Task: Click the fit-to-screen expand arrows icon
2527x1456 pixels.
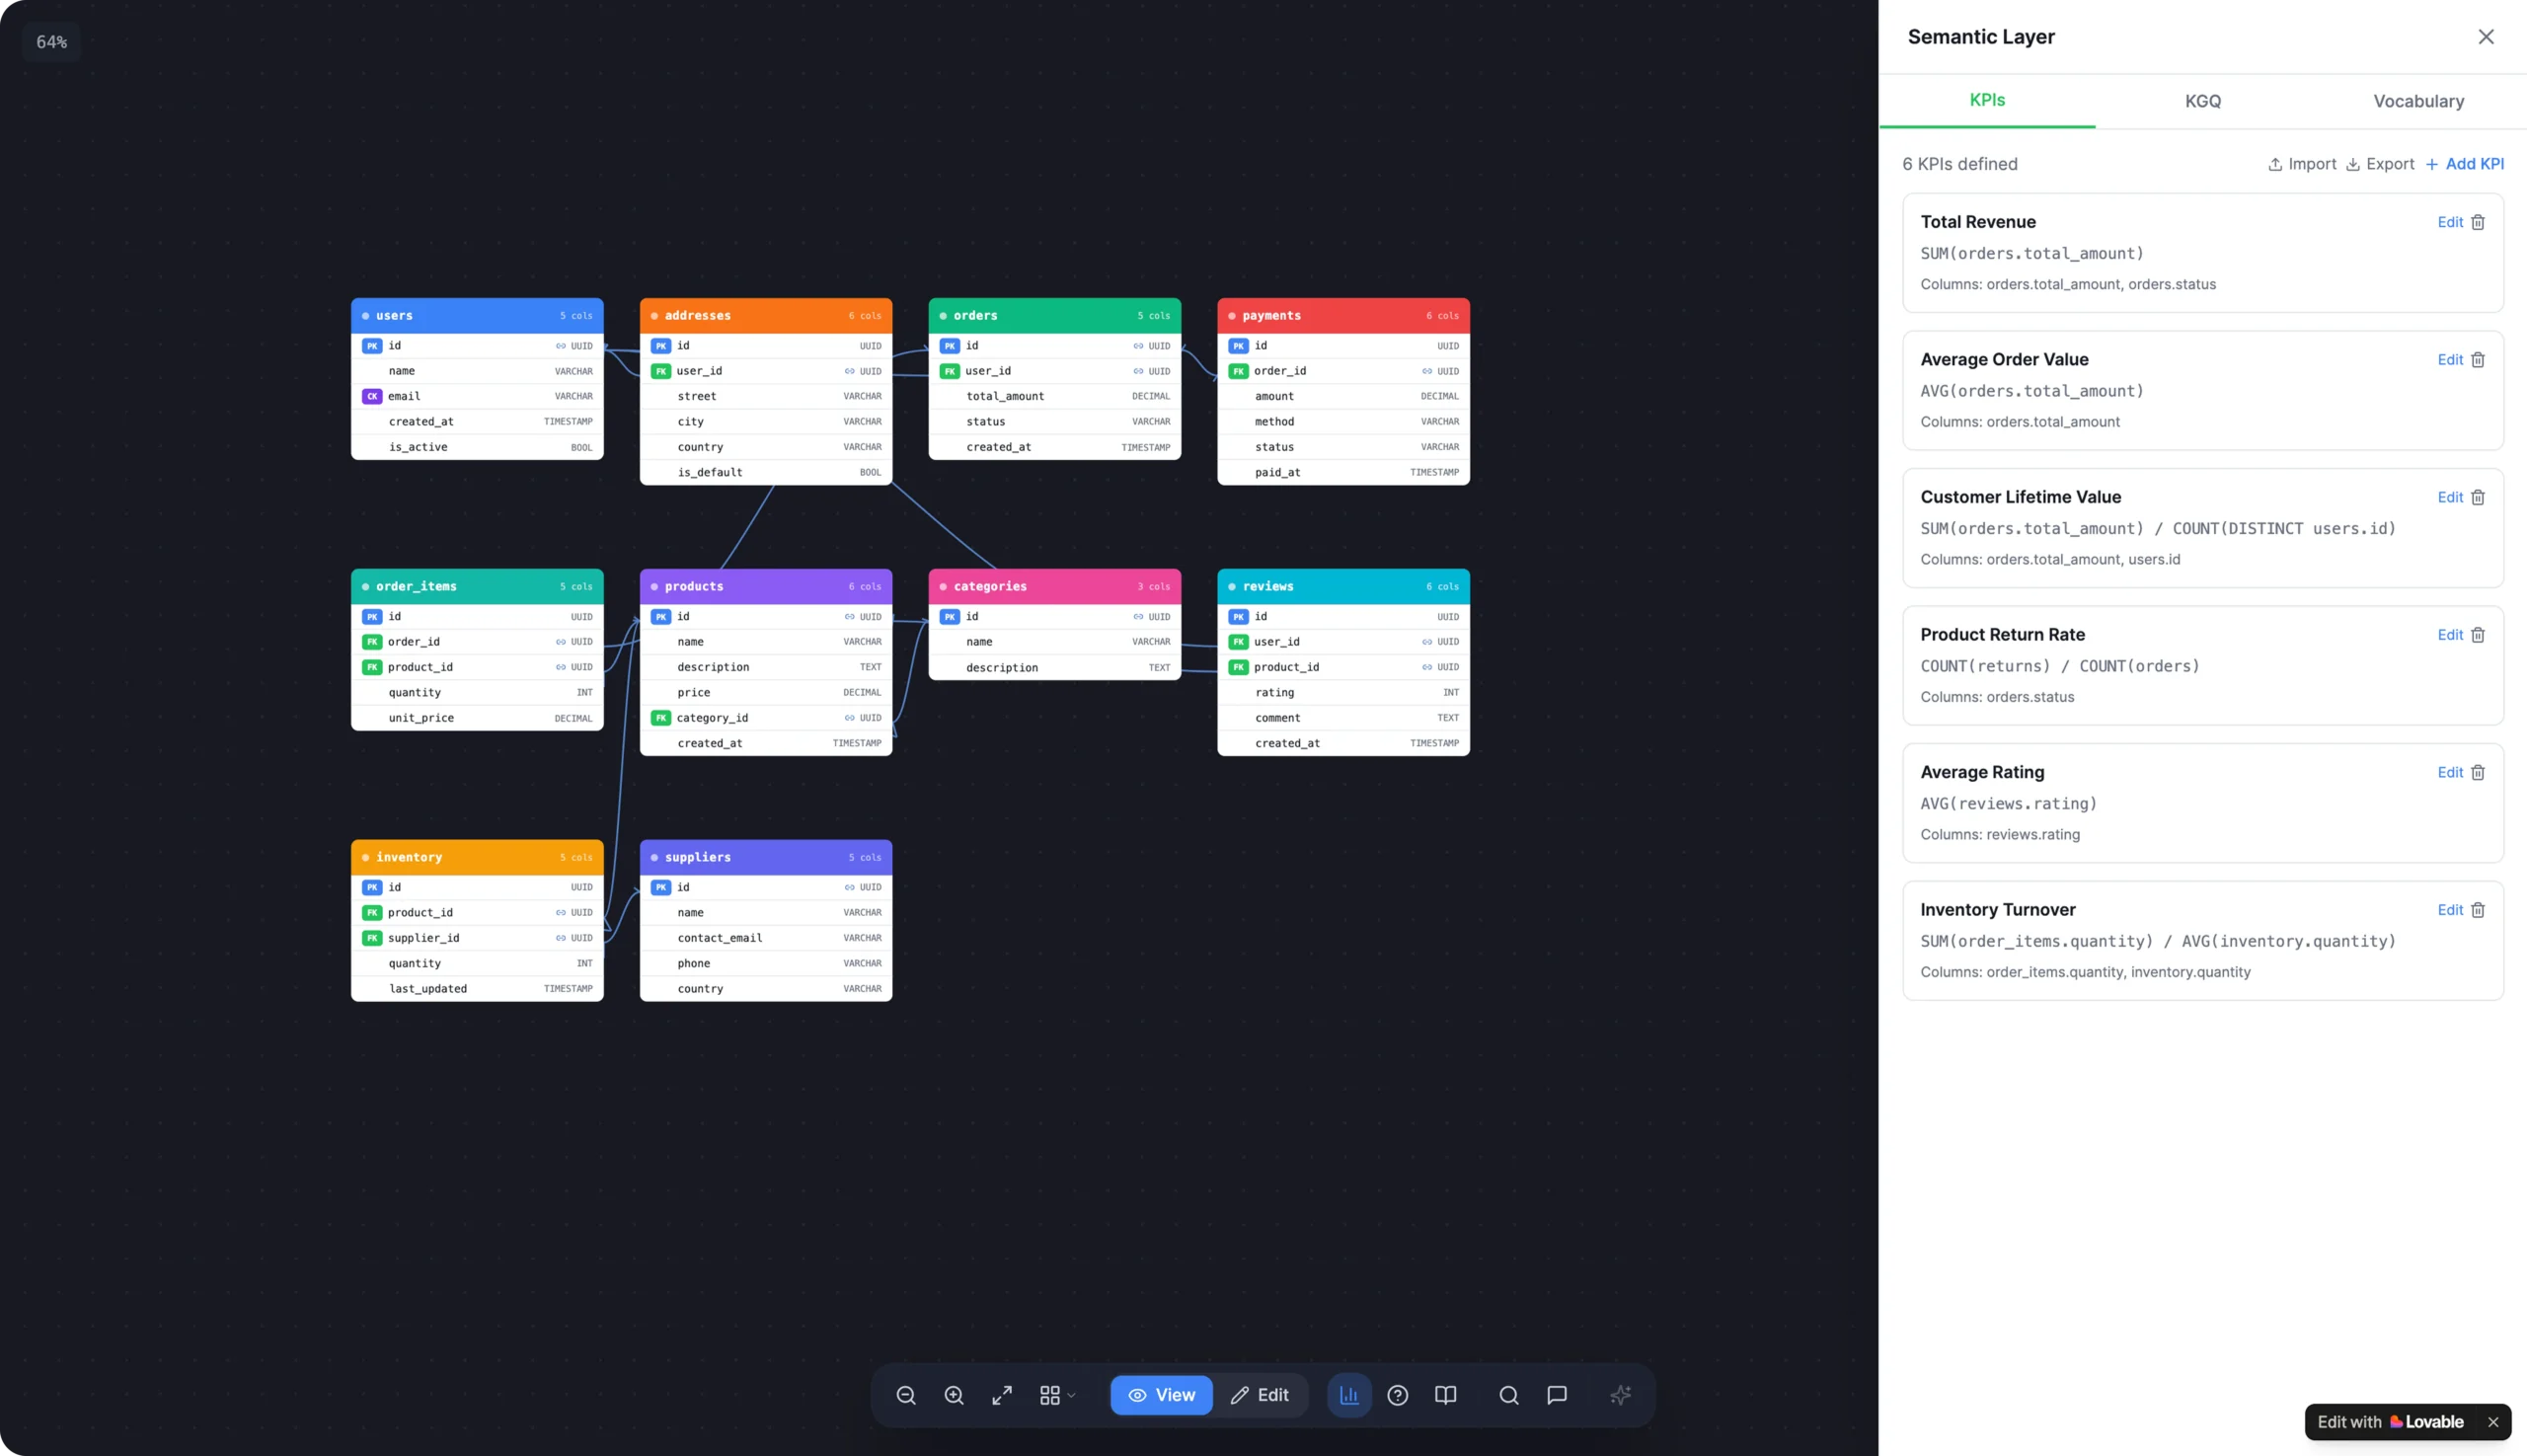Action: click(1001, 1395)
